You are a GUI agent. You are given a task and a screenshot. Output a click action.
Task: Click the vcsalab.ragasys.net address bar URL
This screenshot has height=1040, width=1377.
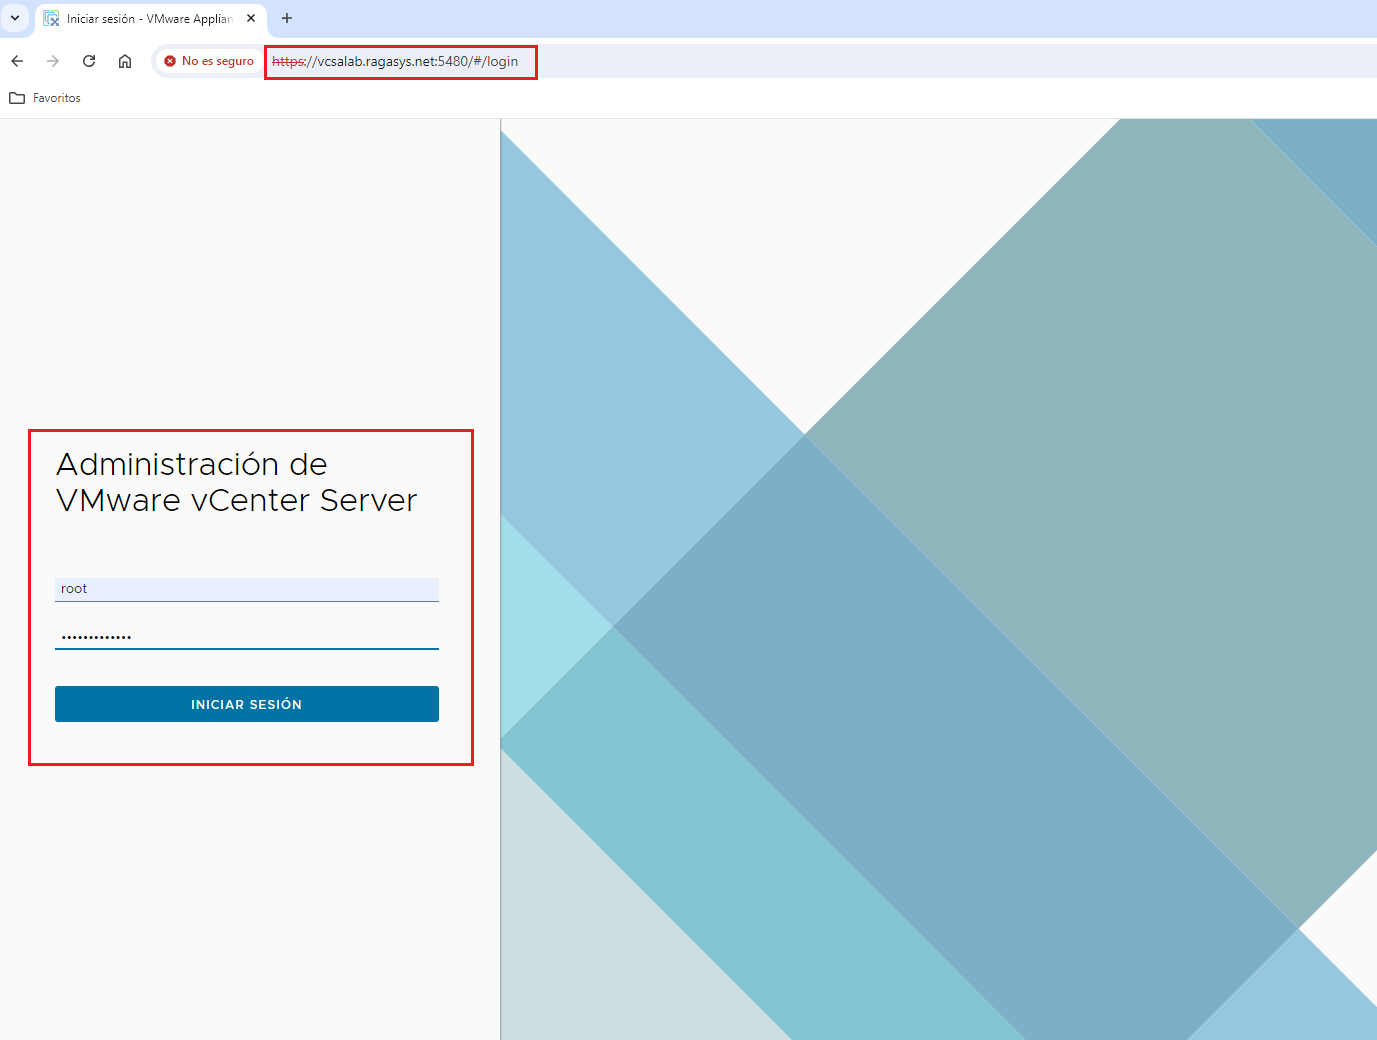(395, 61)
